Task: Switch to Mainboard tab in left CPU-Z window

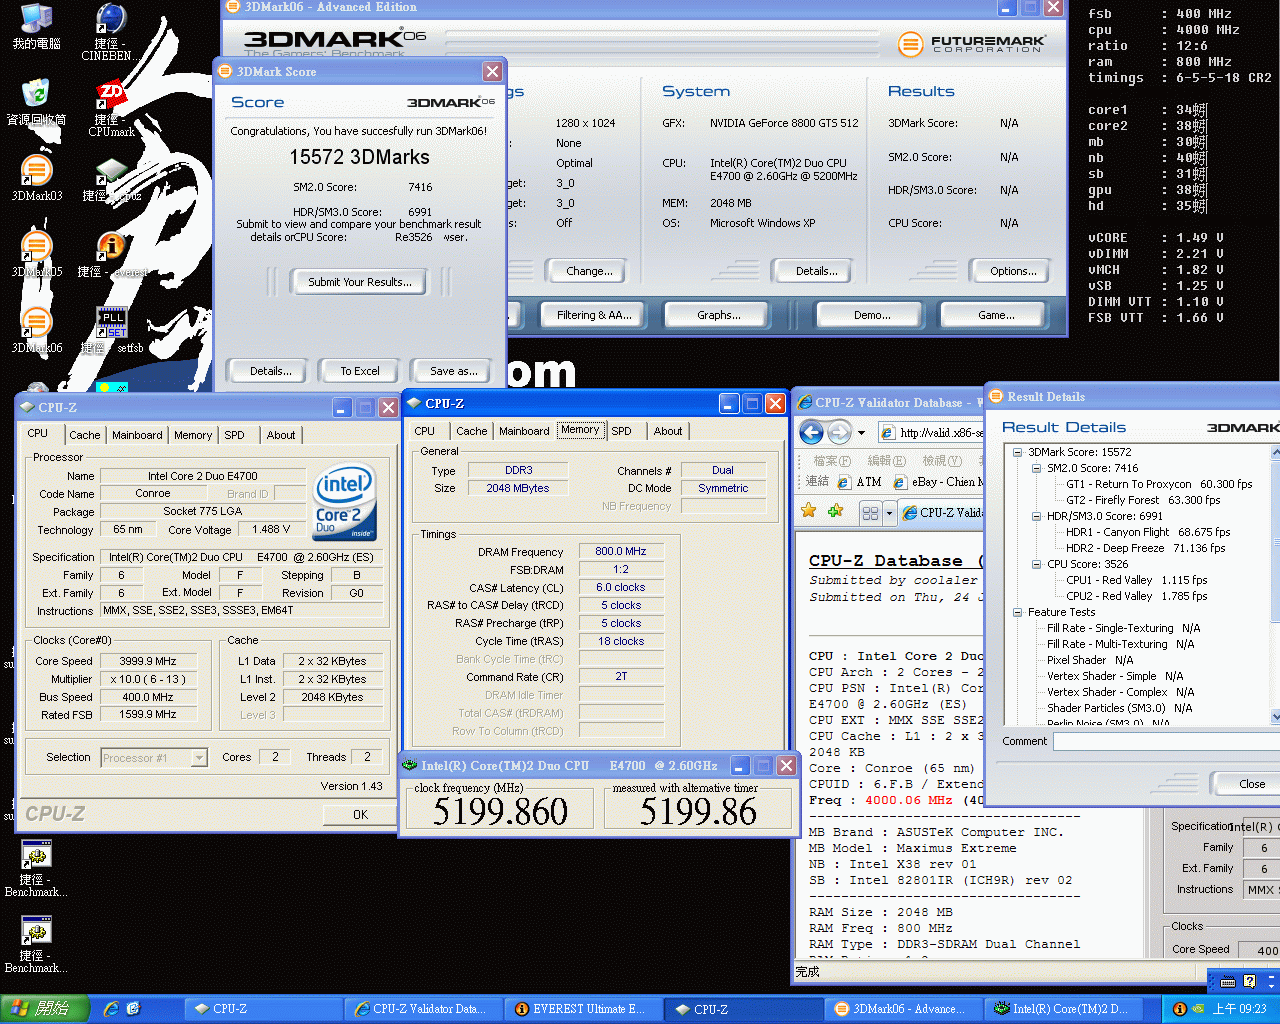Action: pyautogui.click(x=137, y=435)
